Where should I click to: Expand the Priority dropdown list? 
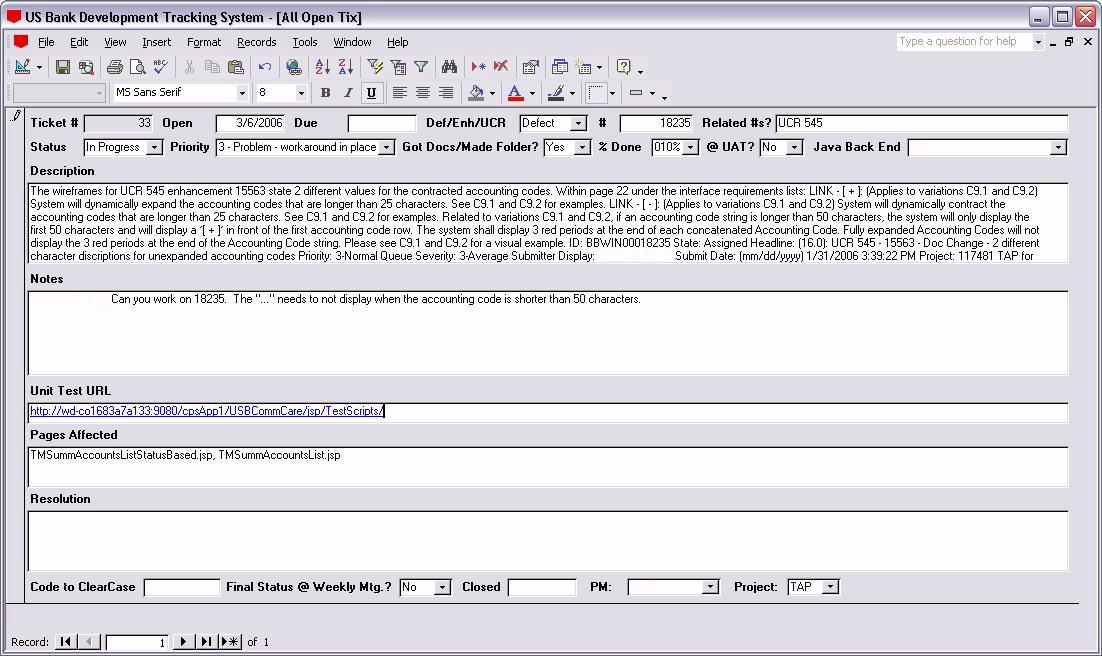[386, 148]
